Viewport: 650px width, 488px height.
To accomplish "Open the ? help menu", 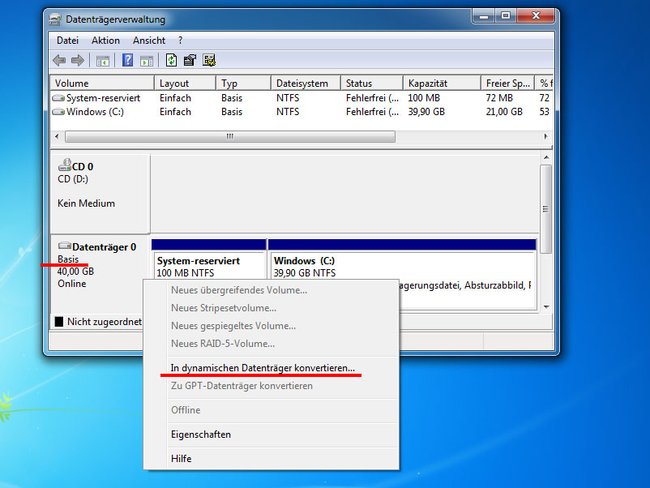I will (180, 41).
